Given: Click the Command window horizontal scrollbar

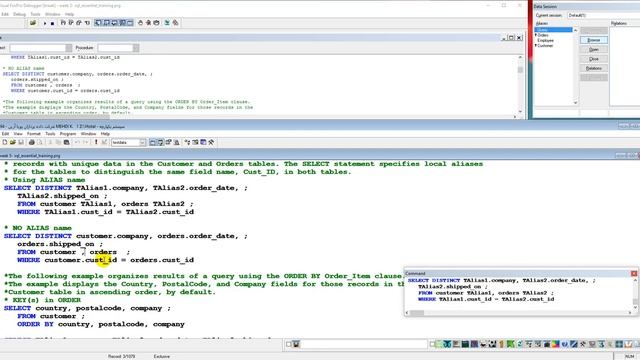Looking at the screenshot, I should pos(518,313).
